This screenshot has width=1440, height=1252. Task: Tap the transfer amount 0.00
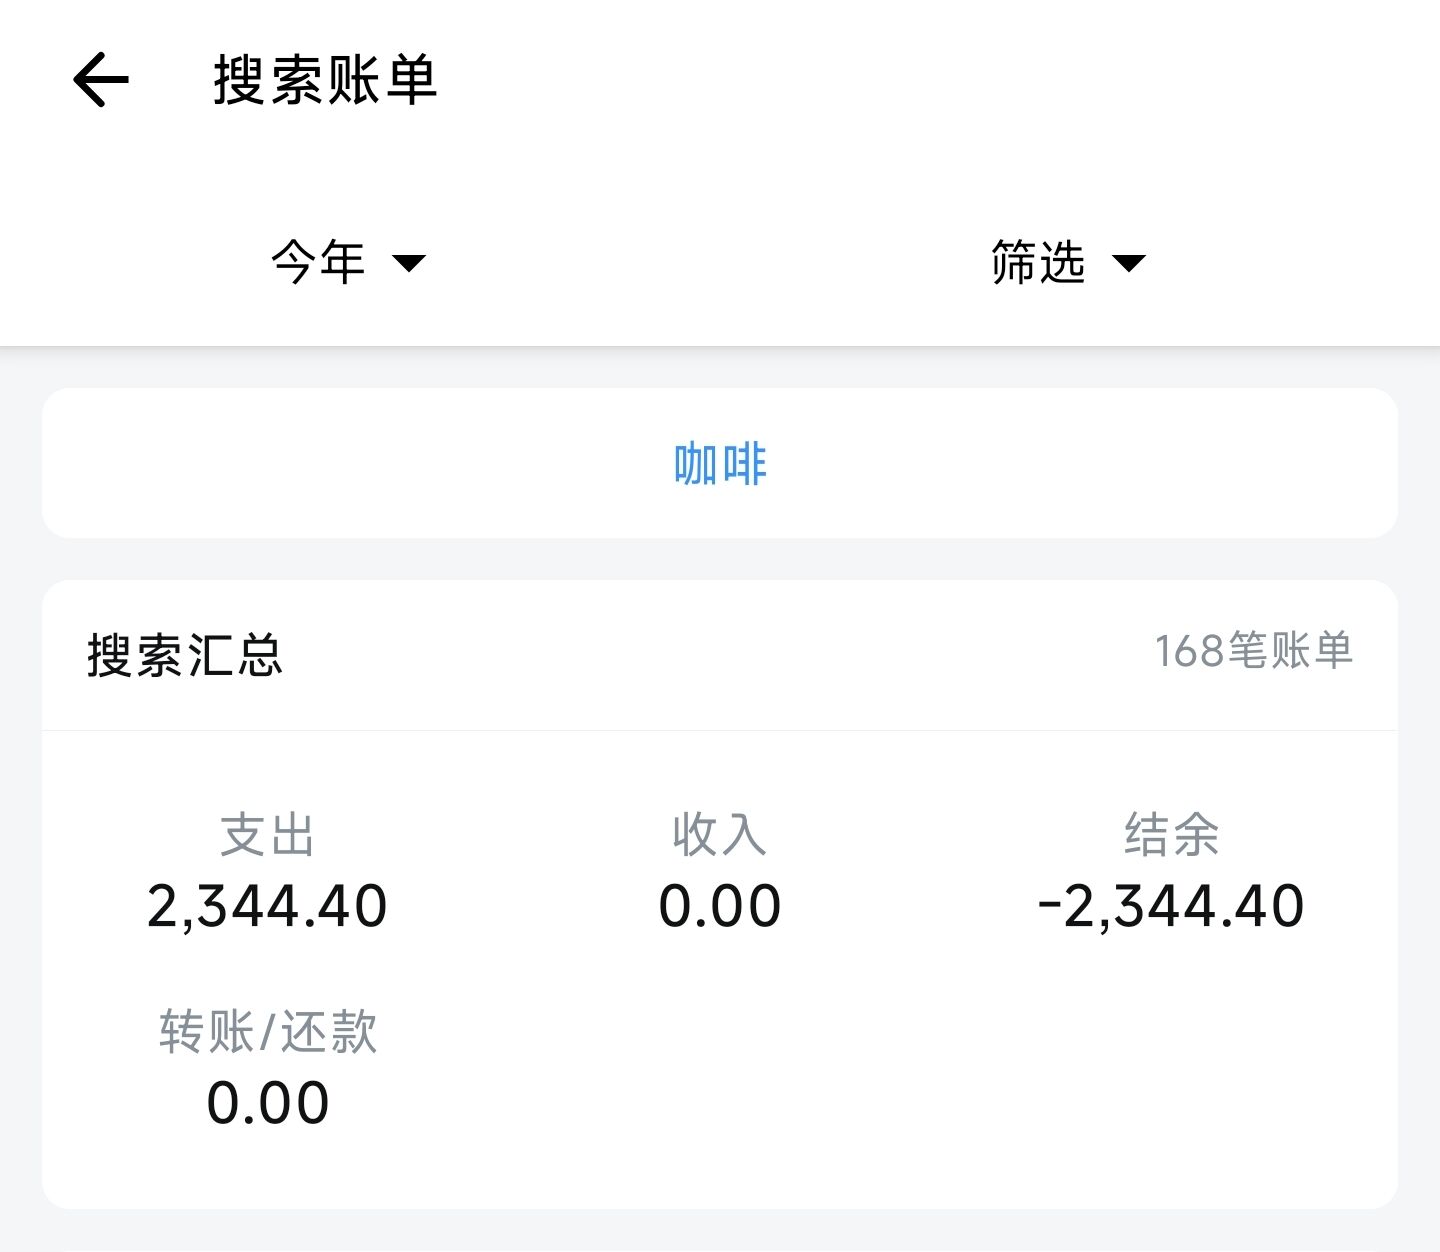268,1103
